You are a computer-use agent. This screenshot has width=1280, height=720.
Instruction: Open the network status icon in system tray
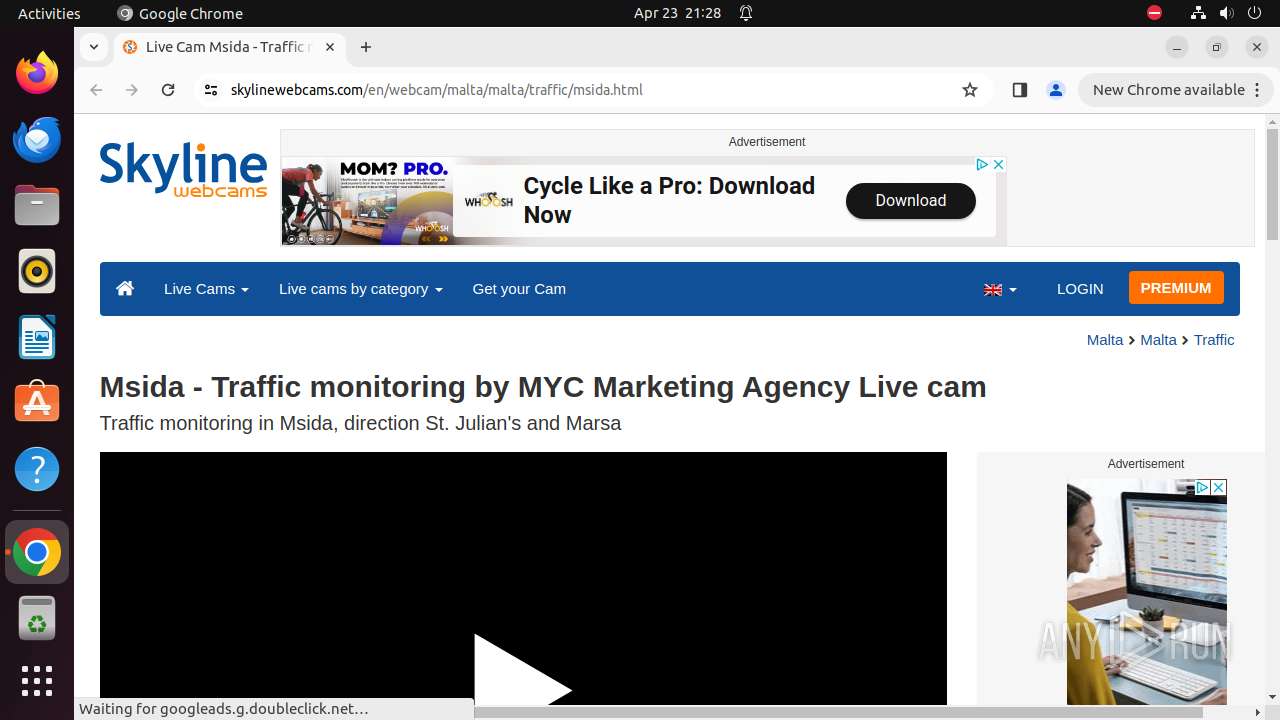pos(1198,13)
